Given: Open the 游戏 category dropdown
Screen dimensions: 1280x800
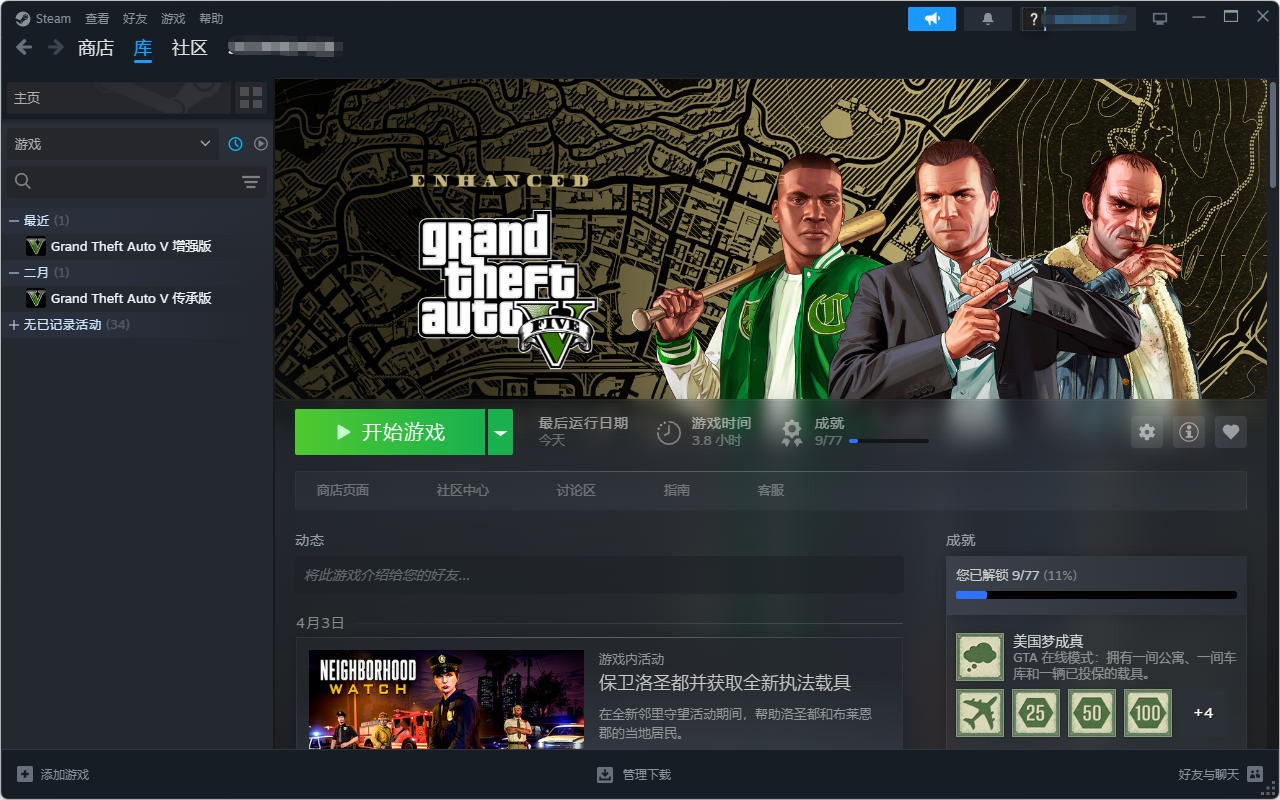Looking at the screenshot, I should [x=112, y=144].
